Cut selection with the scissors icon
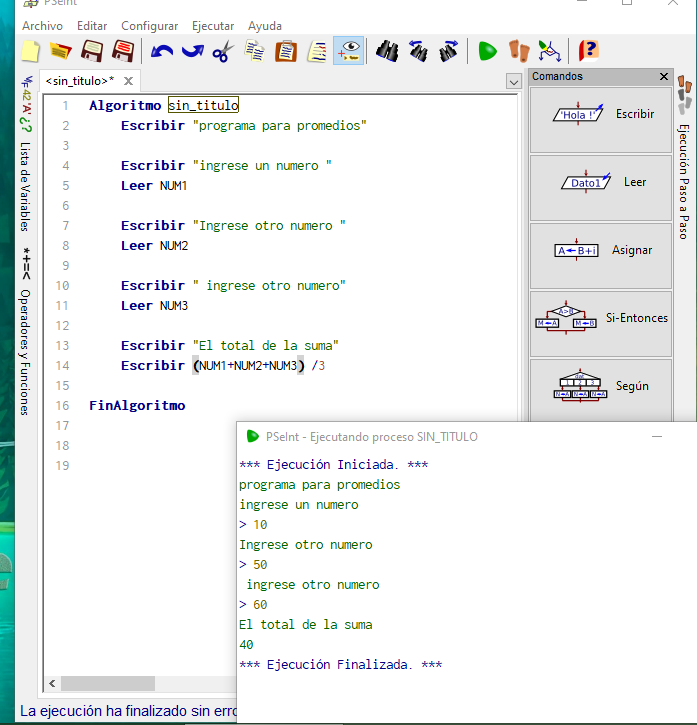Image resolution: width=697 pixels, height=725 pixels. (223, 51)
